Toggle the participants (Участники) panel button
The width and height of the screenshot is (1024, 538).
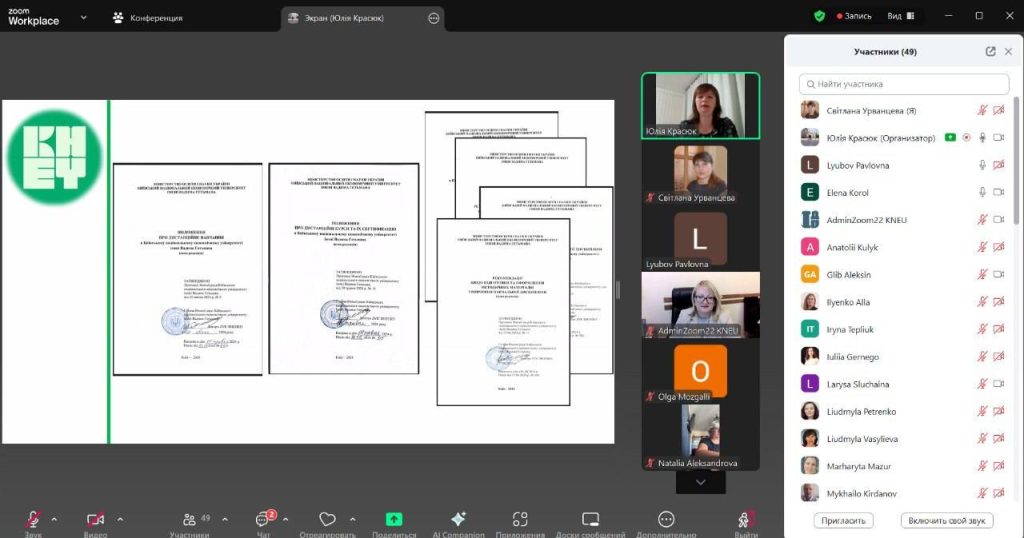click(x=189, y=519)
